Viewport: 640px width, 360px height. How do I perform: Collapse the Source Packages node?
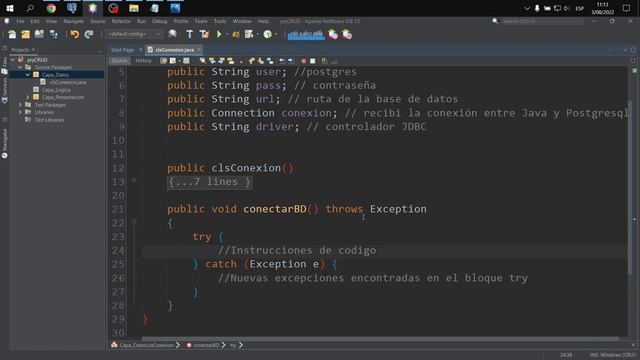pyautogui.click(x=20, y=67)
